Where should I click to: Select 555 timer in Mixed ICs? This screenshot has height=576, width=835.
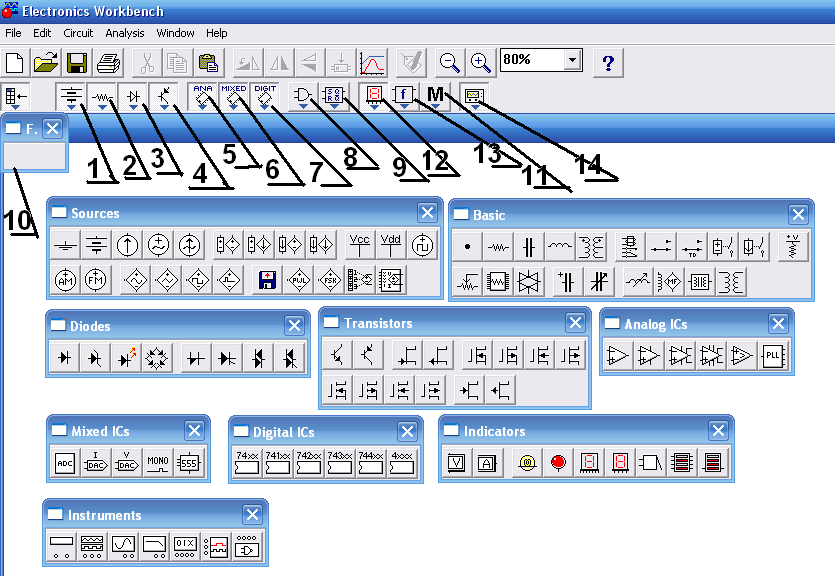coord(189,464)
